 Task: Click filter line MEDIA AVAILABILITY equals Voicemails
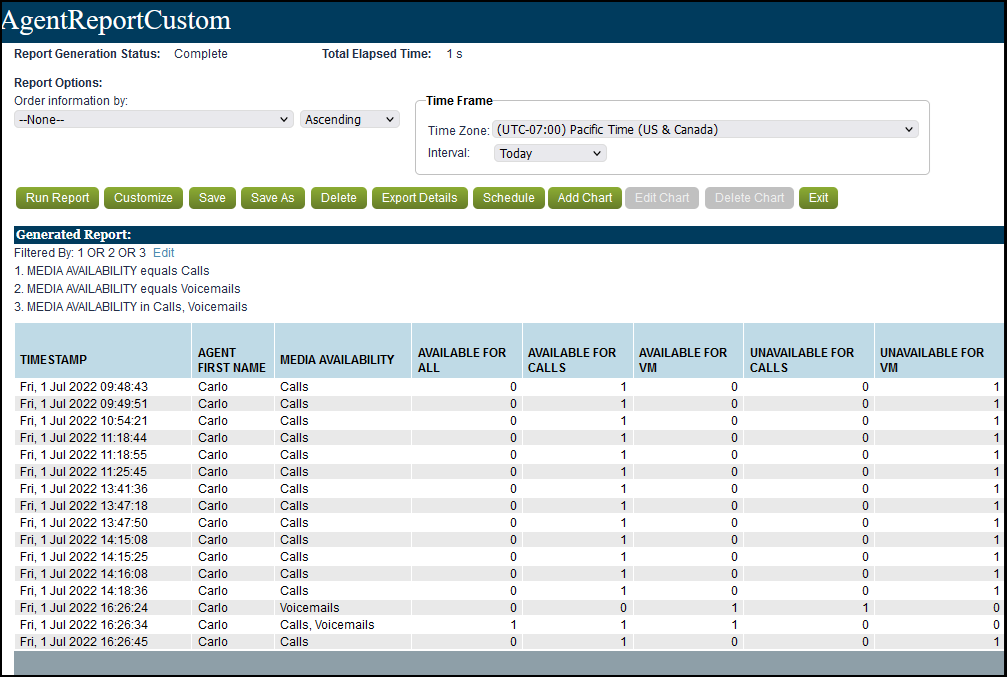127,289
